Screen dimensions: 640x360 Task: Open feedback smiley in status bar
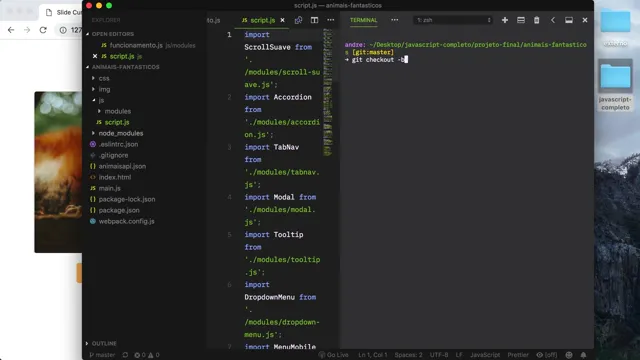569,355
